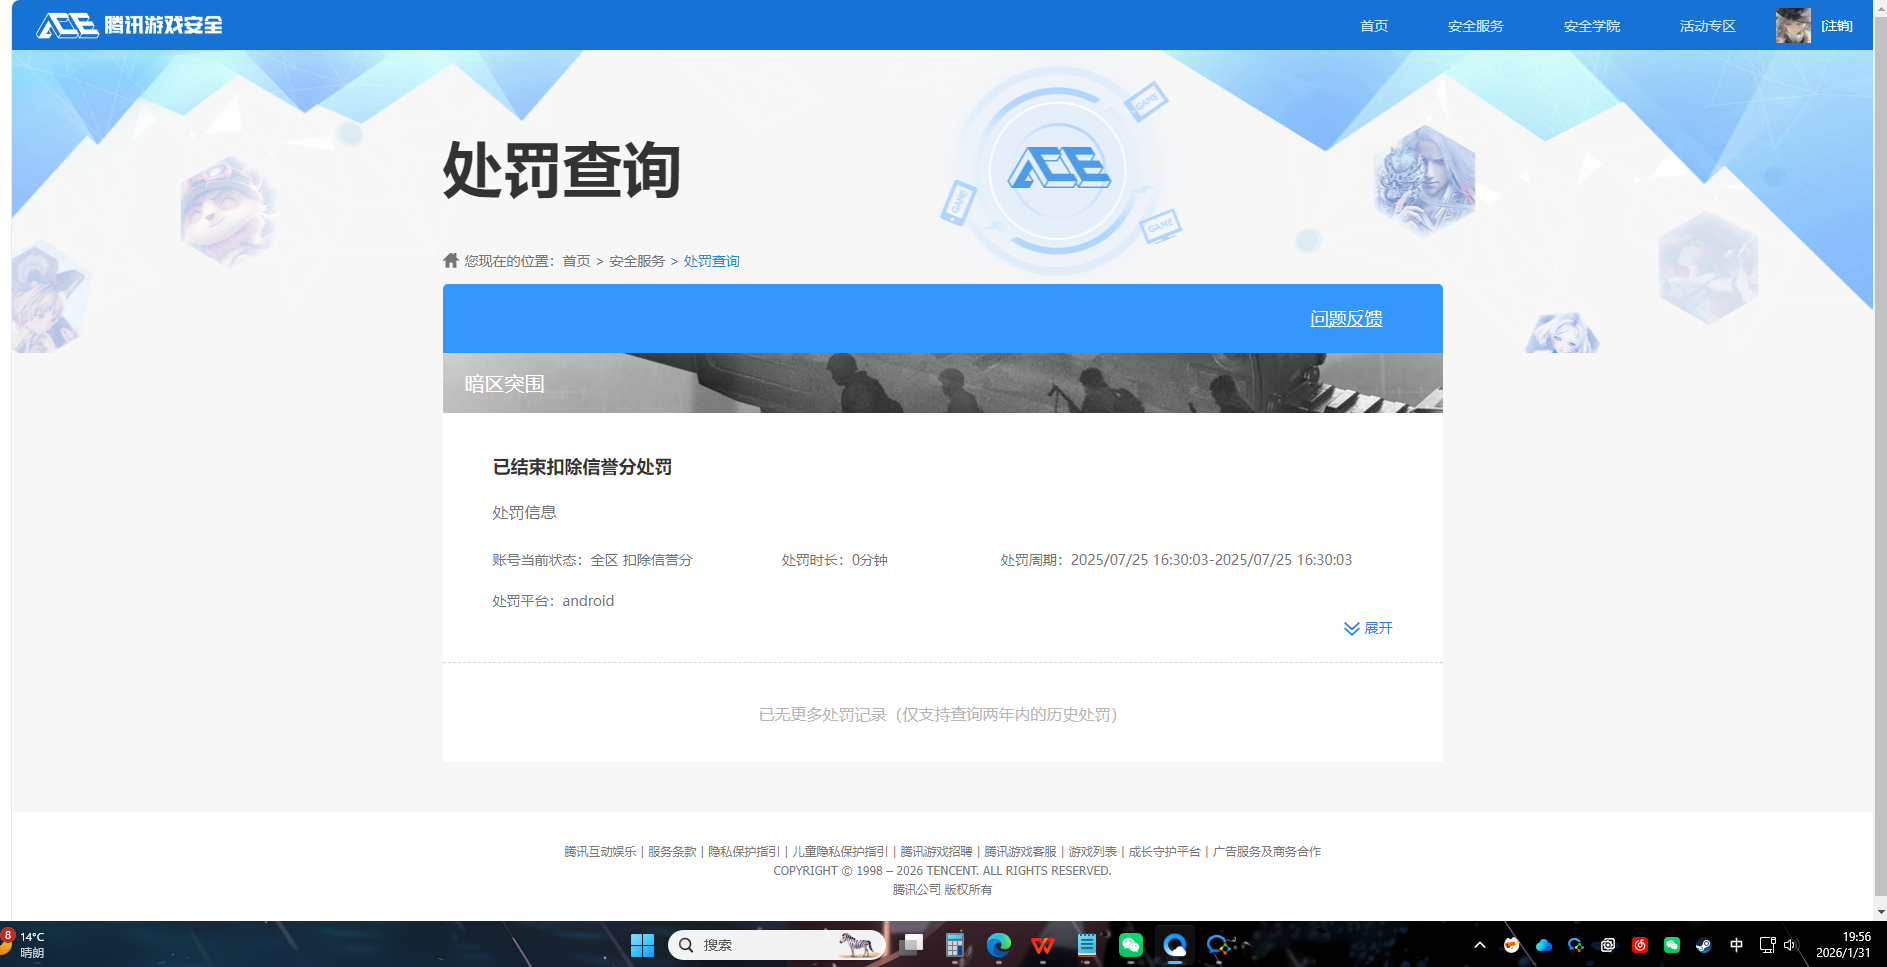Open the user avatar in top navigation
Viewport: 1887px width, 967px height.
click(x=1792, y=26)
